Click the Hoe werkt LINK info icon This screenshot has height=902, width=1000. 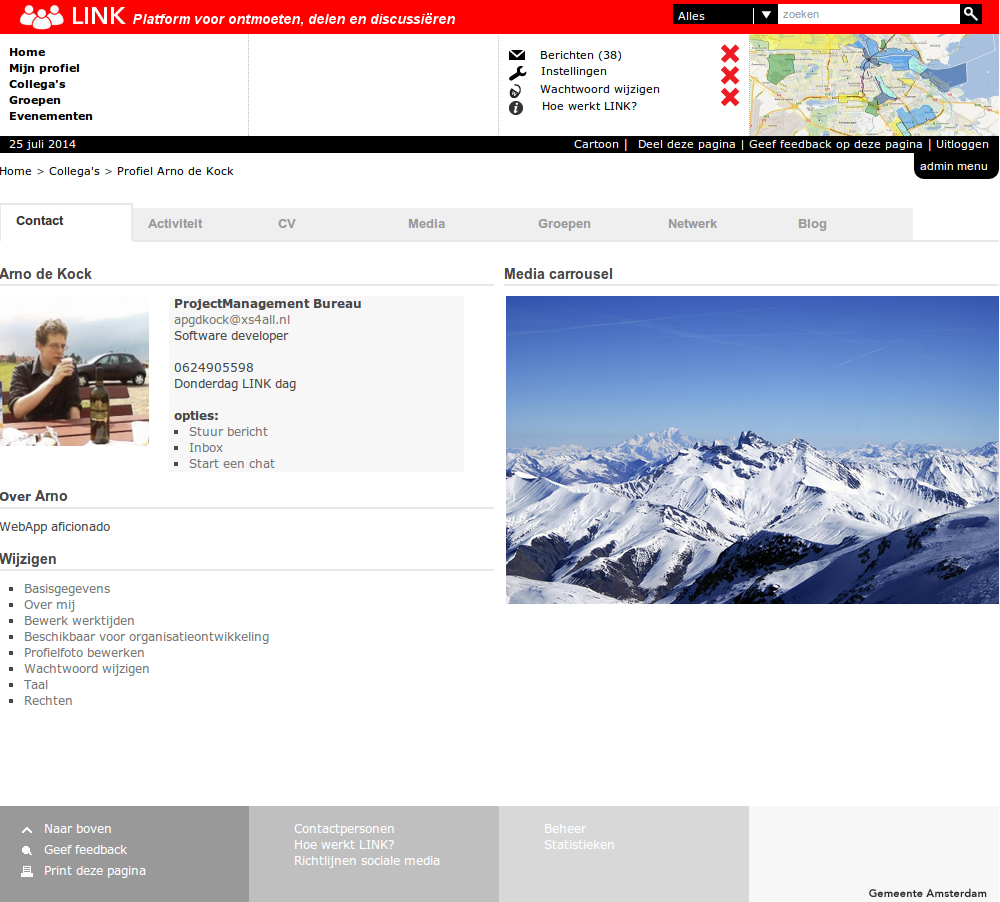point(516,107)
